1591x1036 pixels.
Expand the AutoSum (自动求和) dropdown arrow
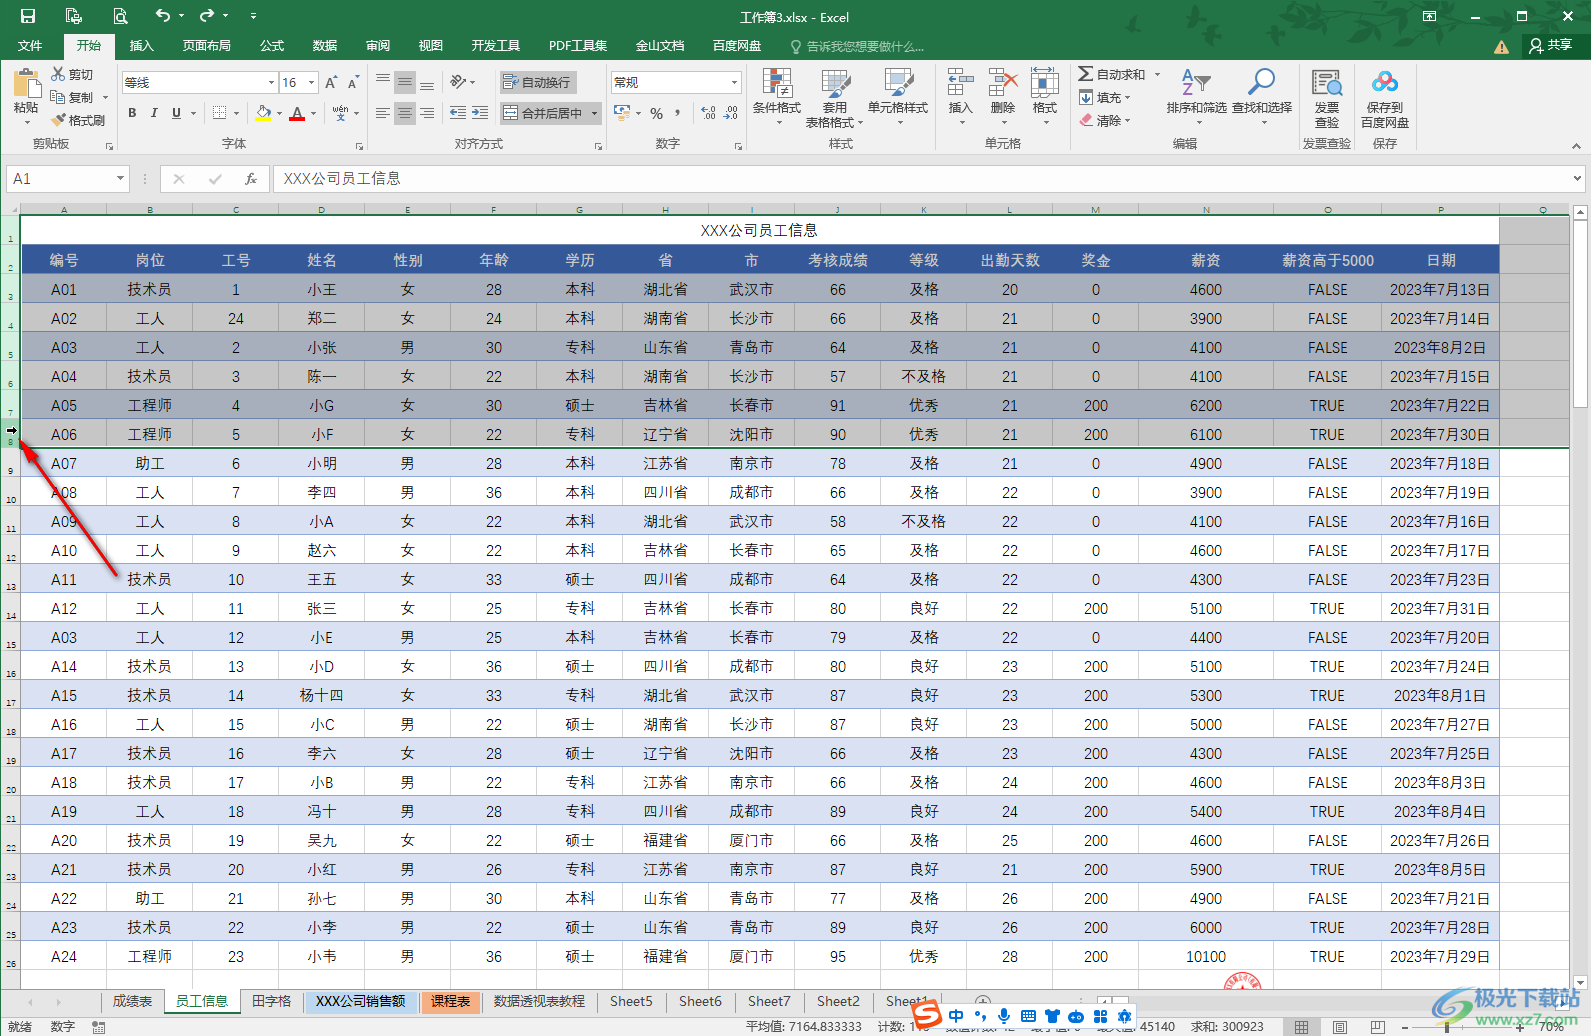tap(1158, 74)
